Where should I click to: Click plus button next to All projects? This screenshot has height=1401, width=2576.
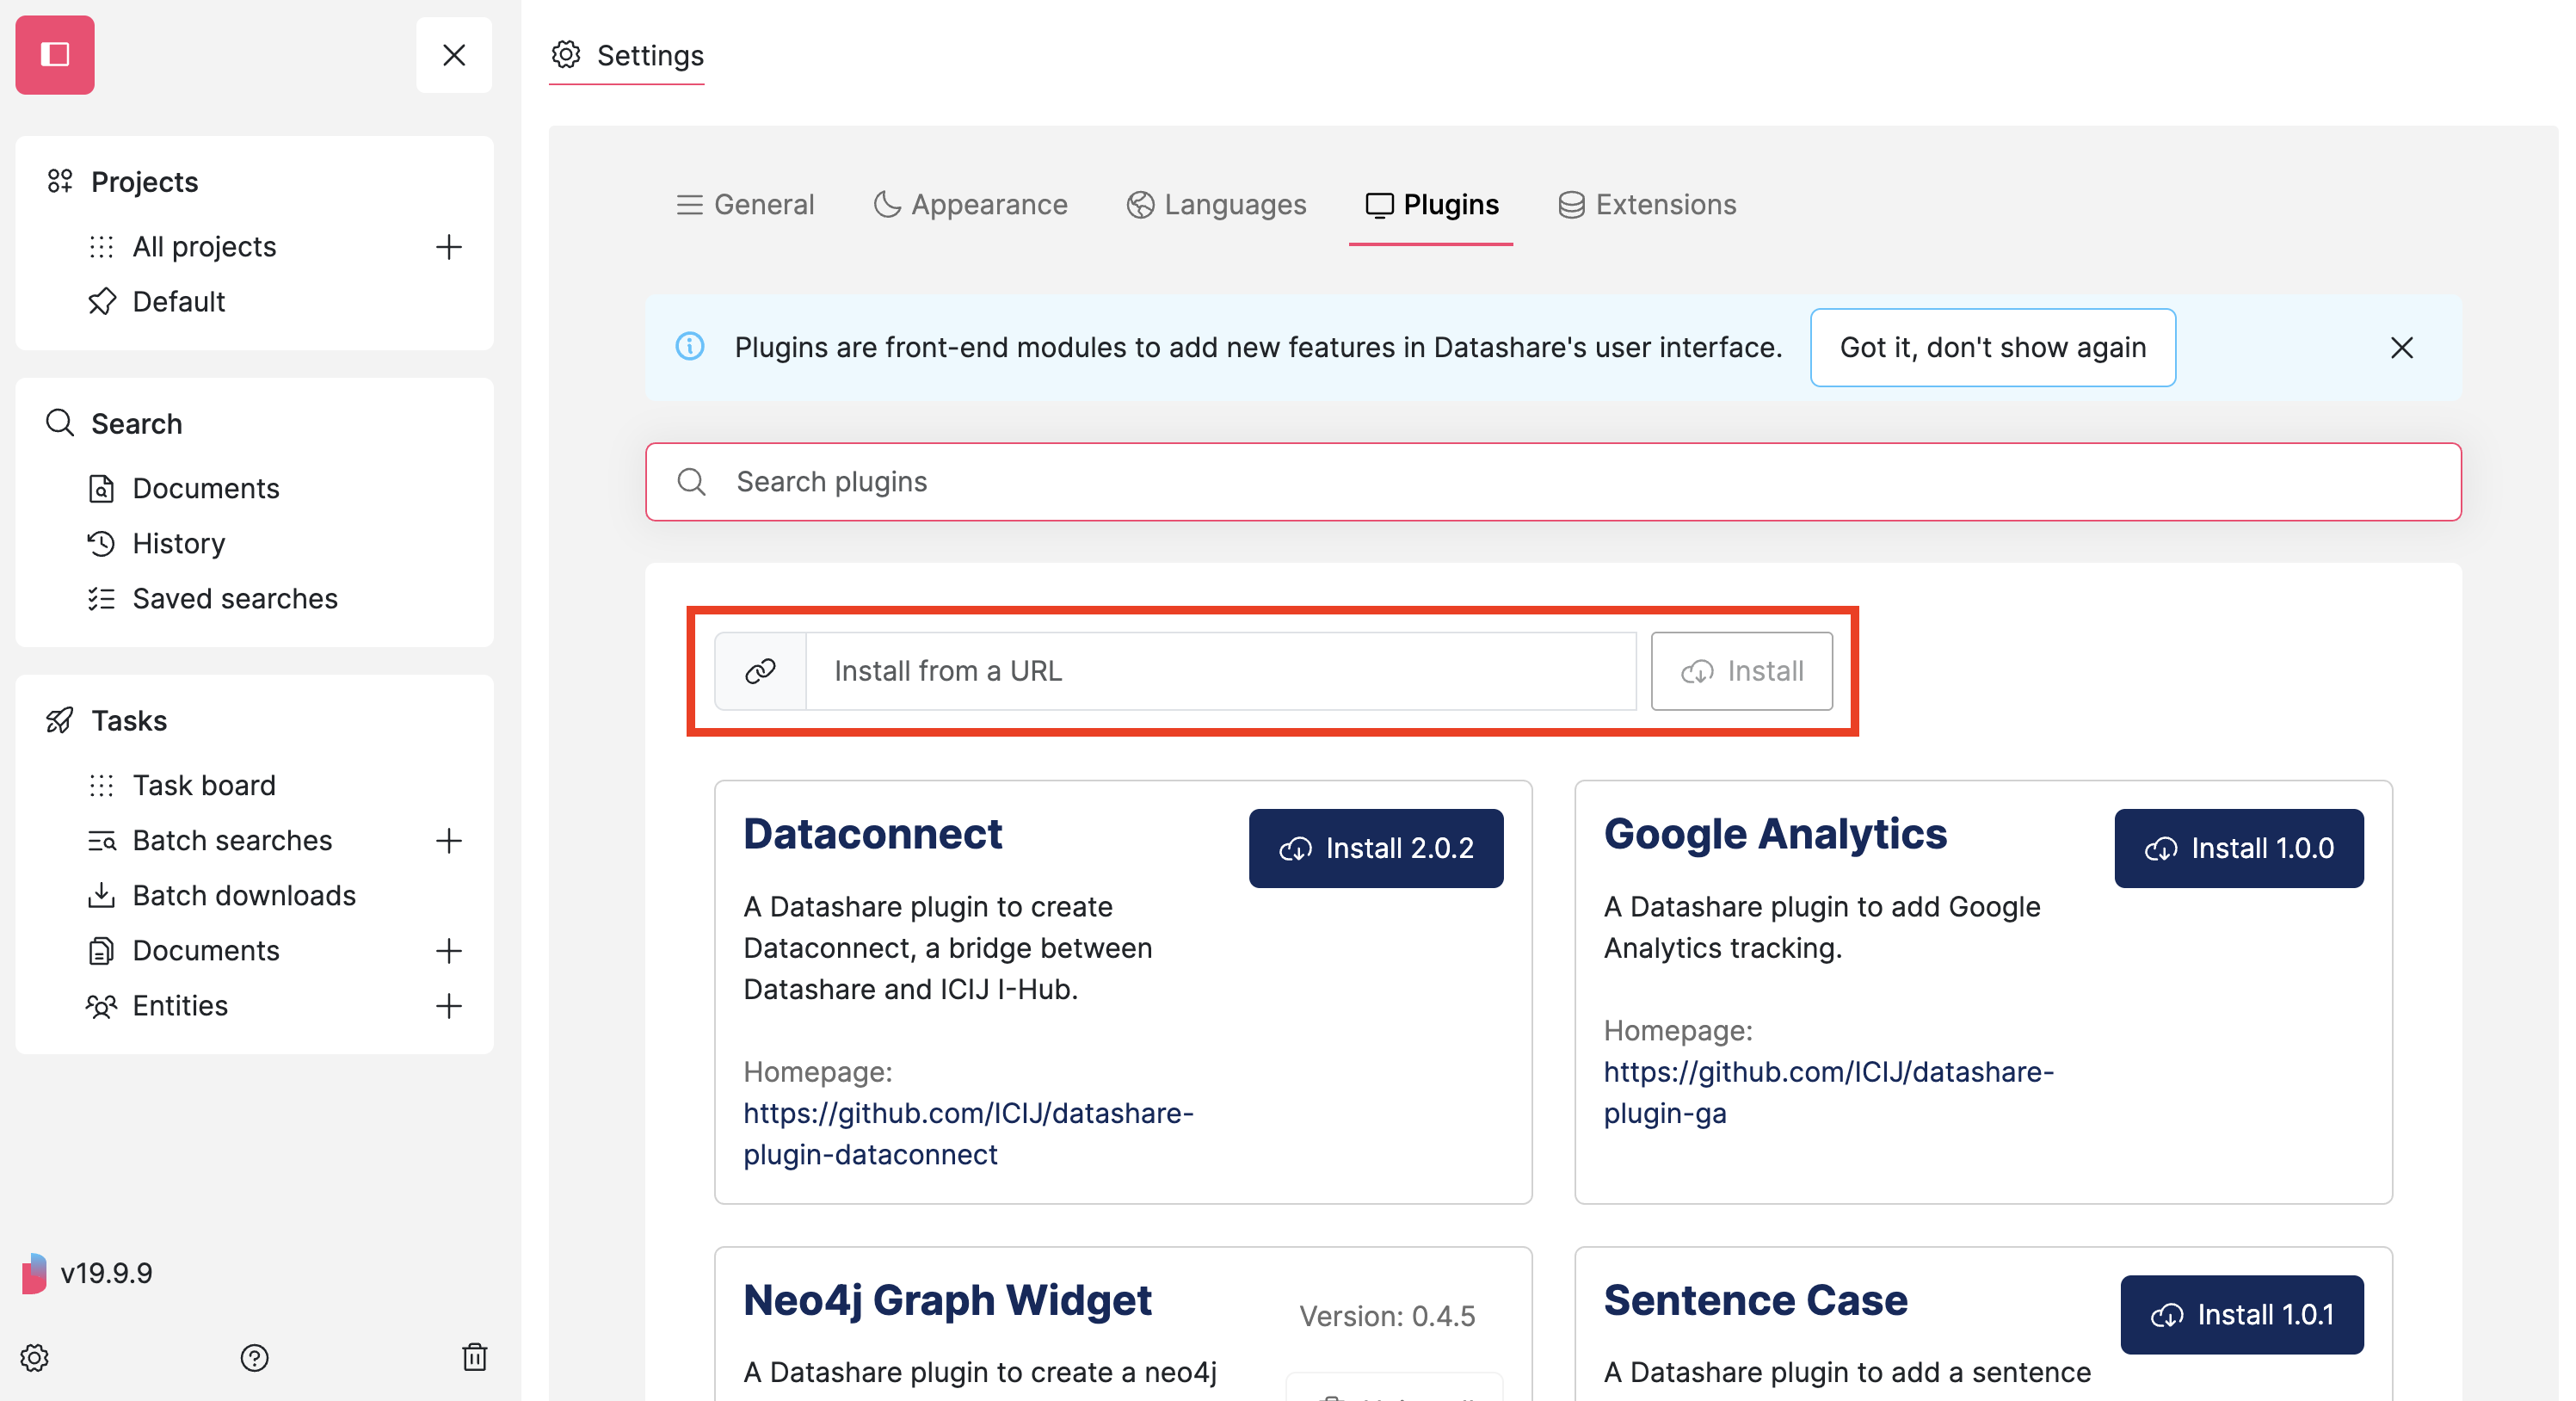(449, 247)
